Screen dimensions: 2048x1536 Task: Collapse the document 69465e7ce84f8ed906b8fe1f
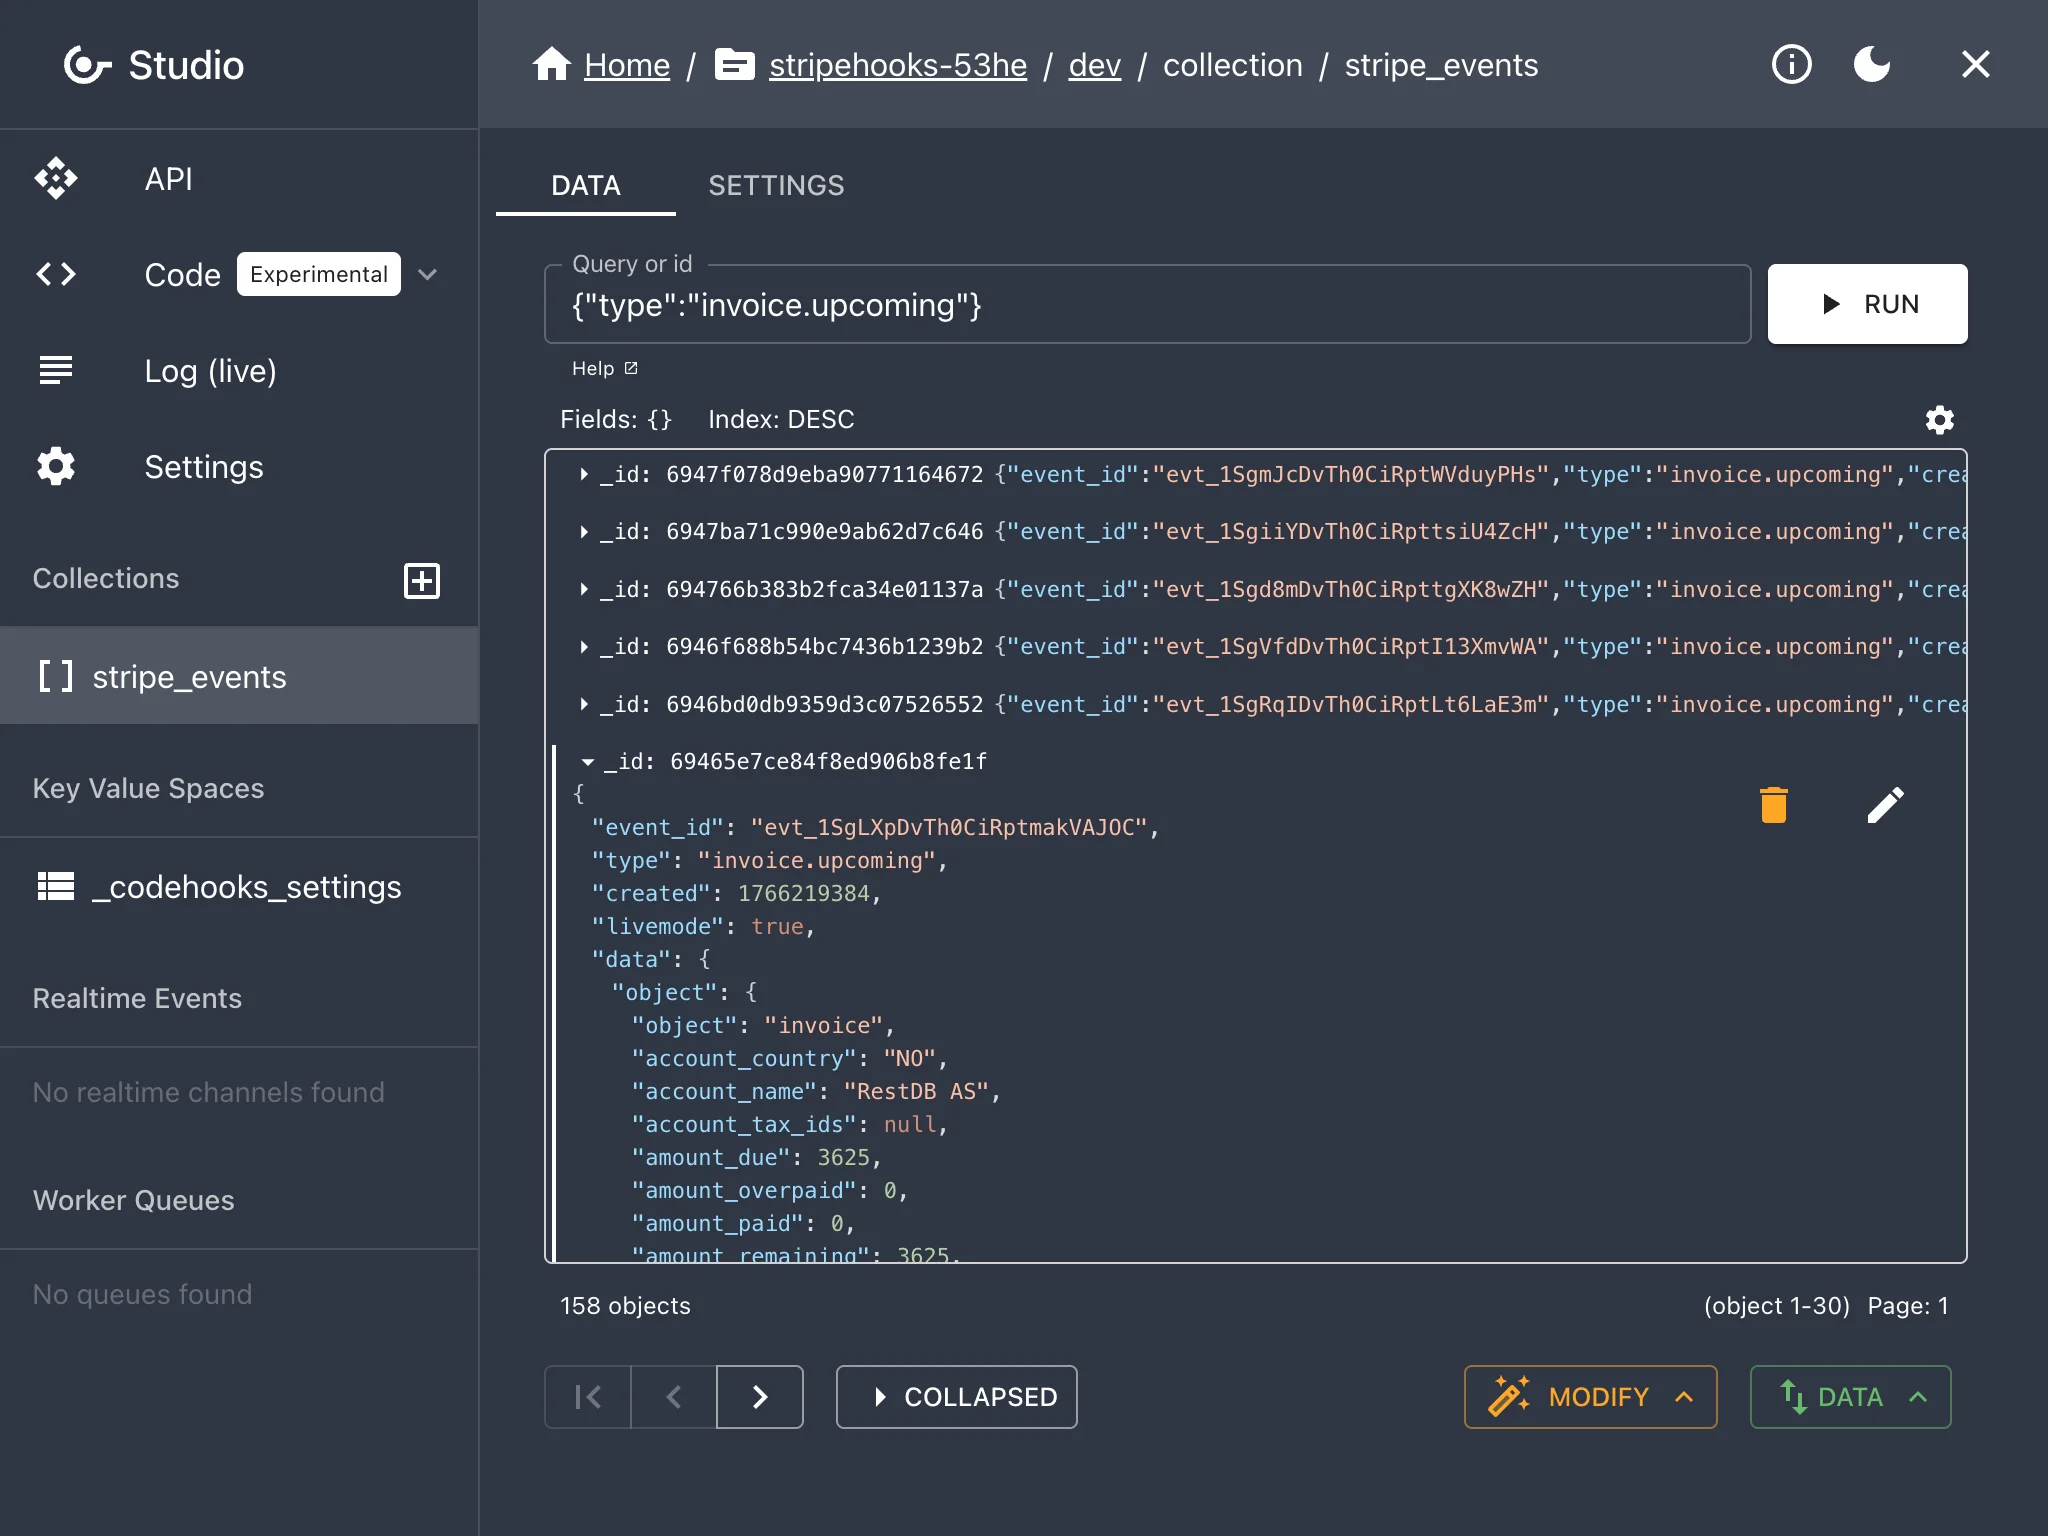587,760
